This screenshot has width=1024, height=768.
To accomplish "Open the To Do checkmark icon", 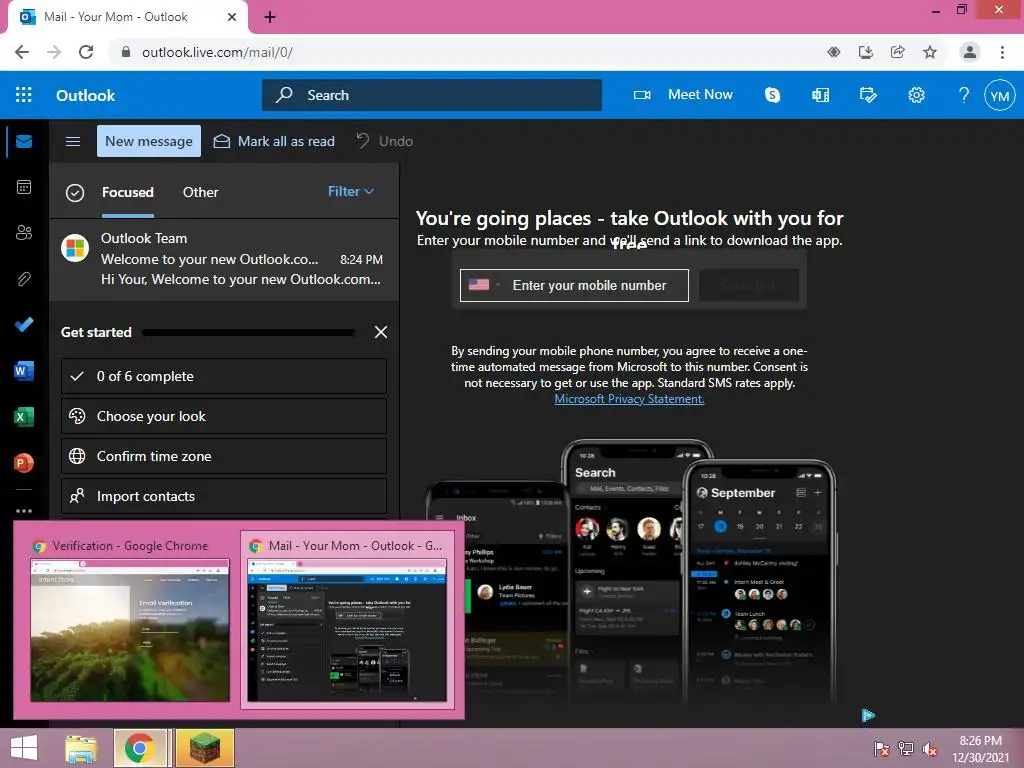I will 24,325.
